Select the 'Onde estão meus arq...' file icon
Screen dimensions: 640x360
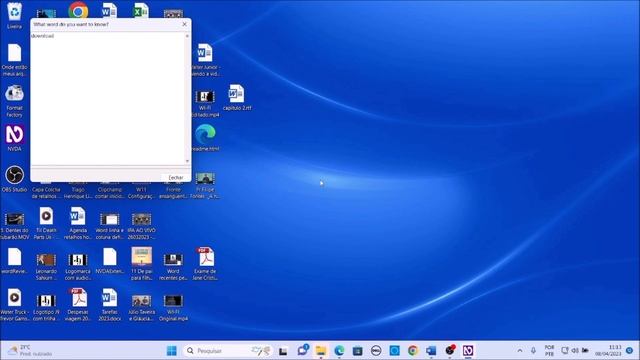click(14, 60)
